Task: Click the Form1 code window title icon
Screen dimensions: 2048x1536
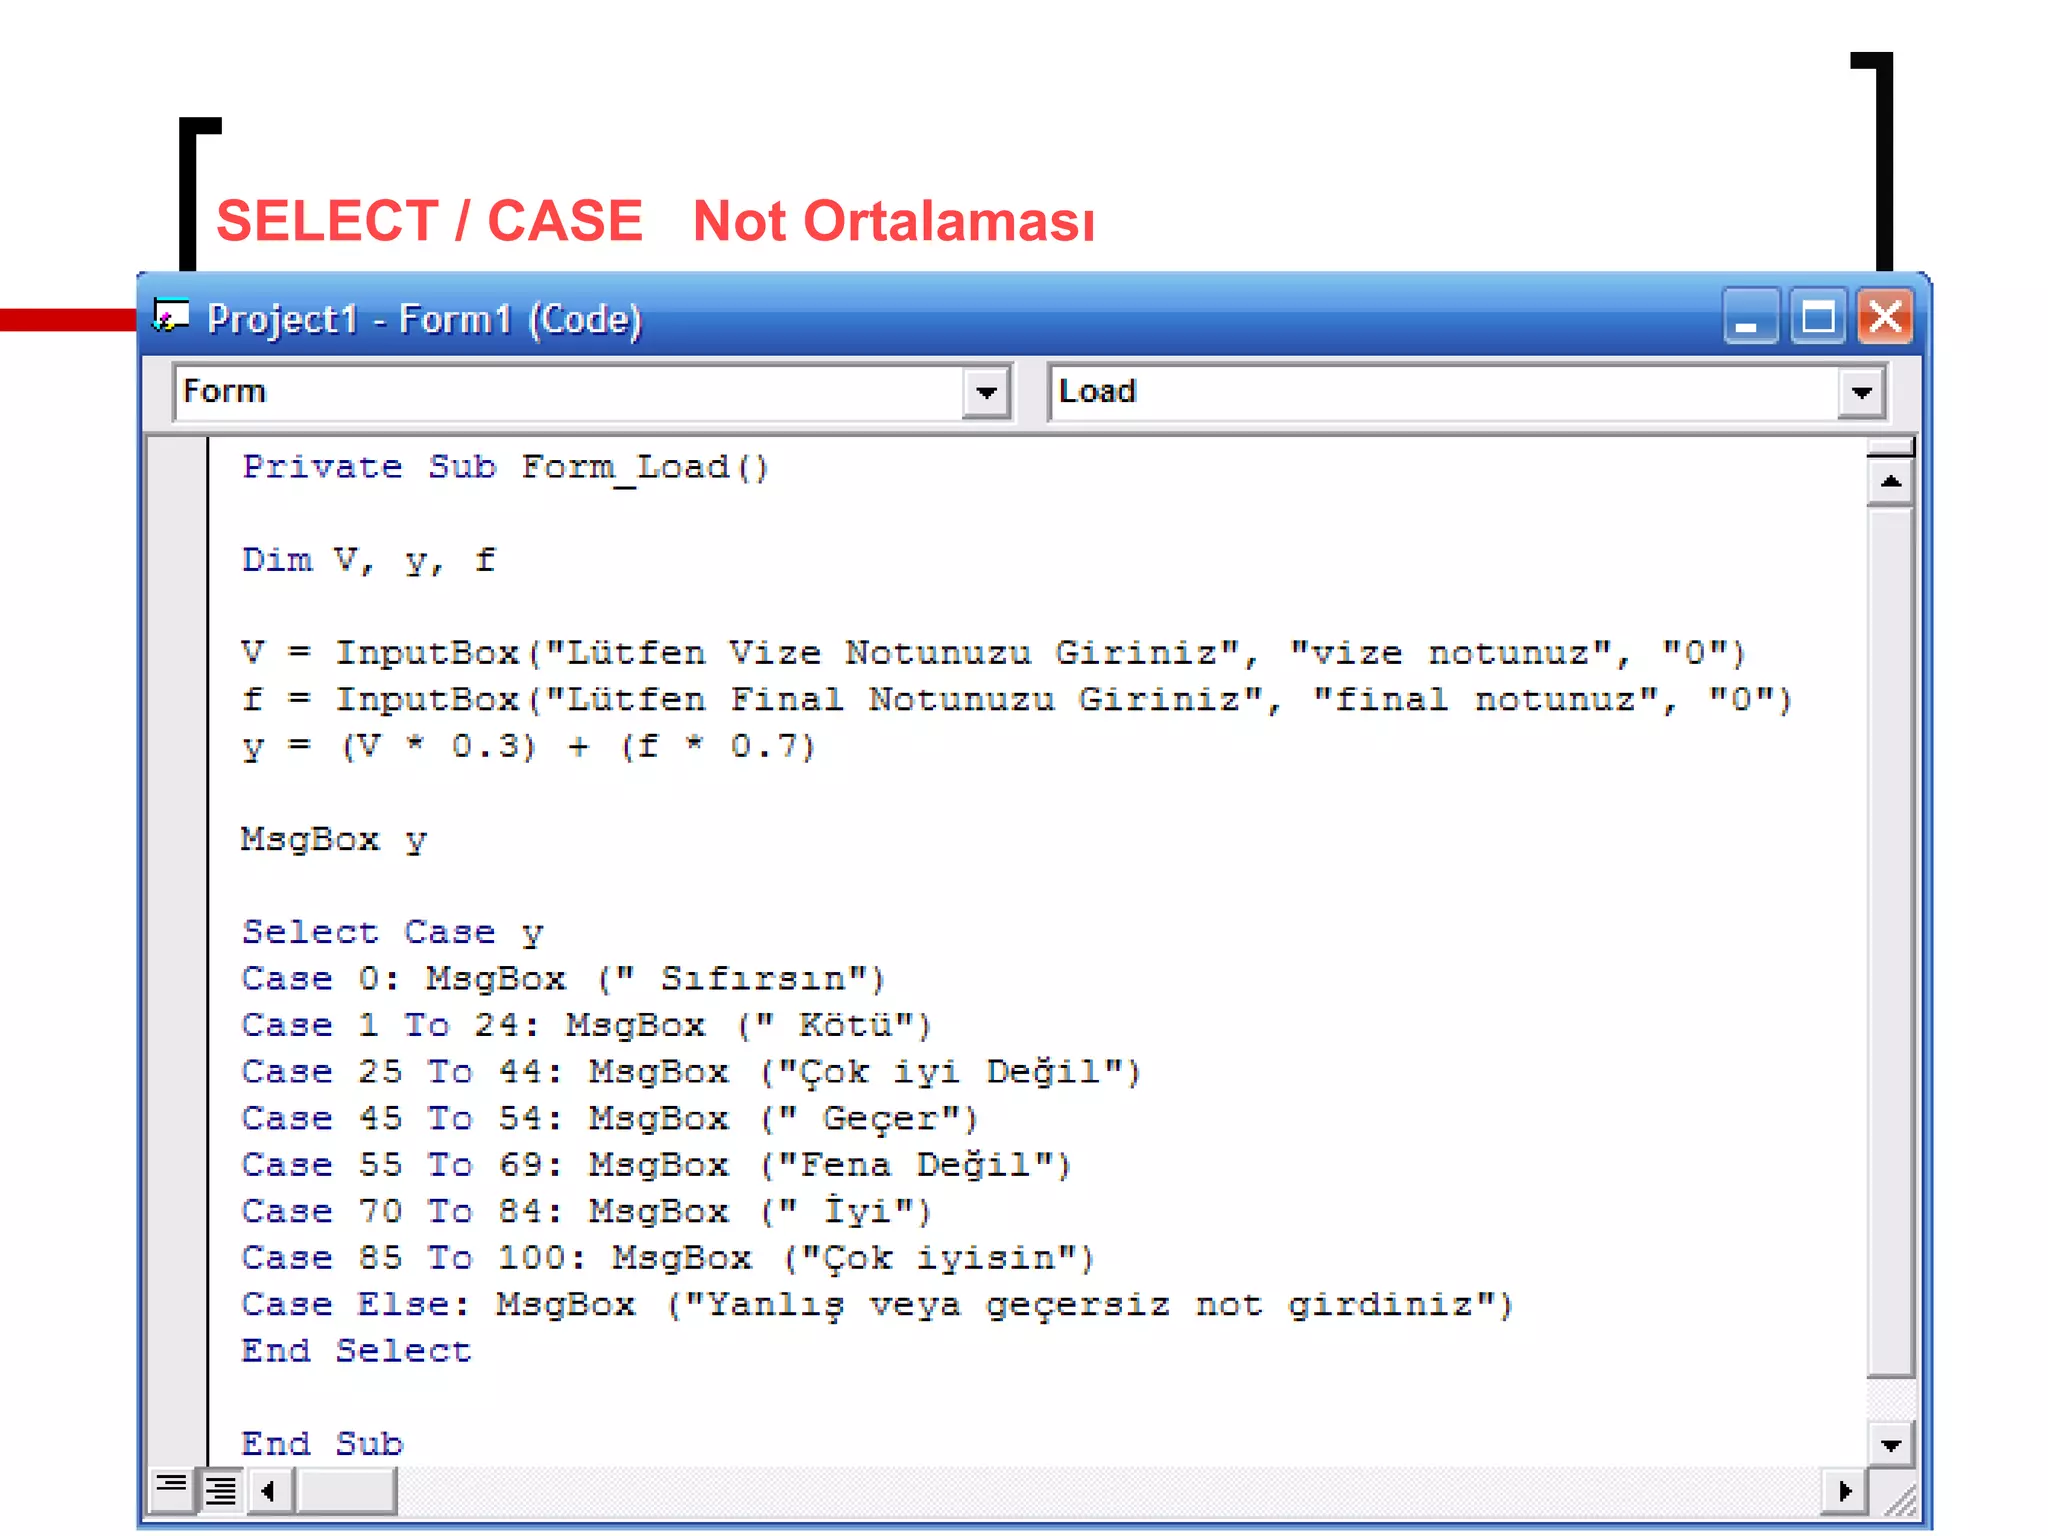Action: pyautogui.click(x=171, y=318)
